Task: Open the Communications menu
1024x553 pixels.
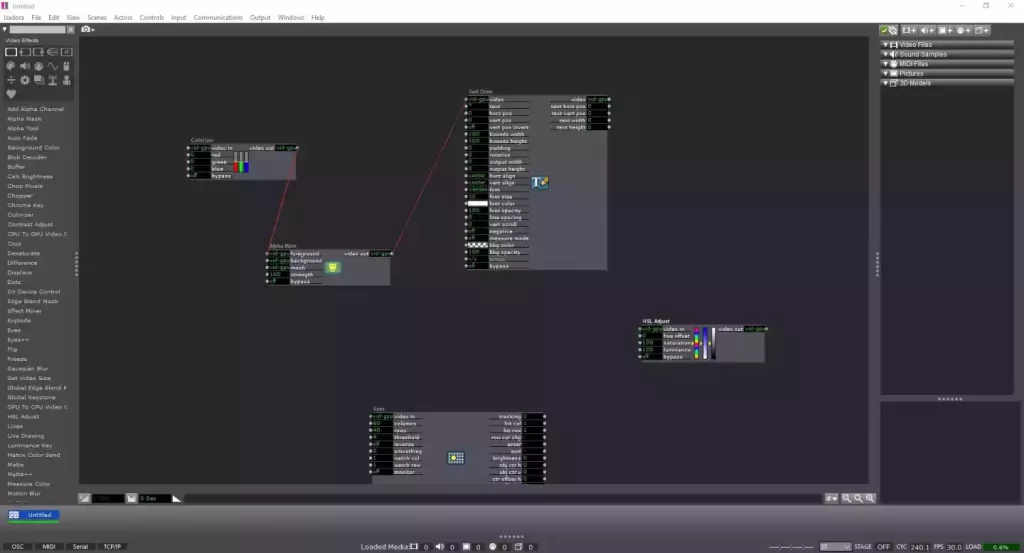Action: (x=218, y=18)
